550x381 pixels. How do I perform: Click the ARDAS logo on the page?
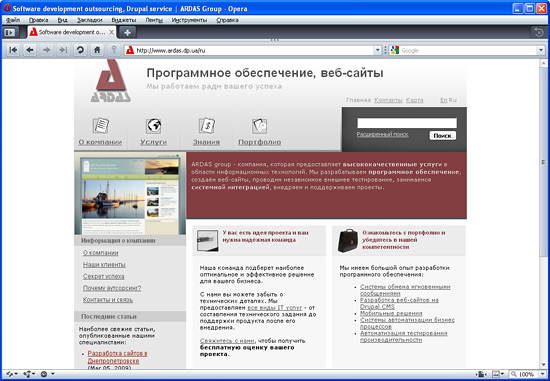click(x=110, y=81)
